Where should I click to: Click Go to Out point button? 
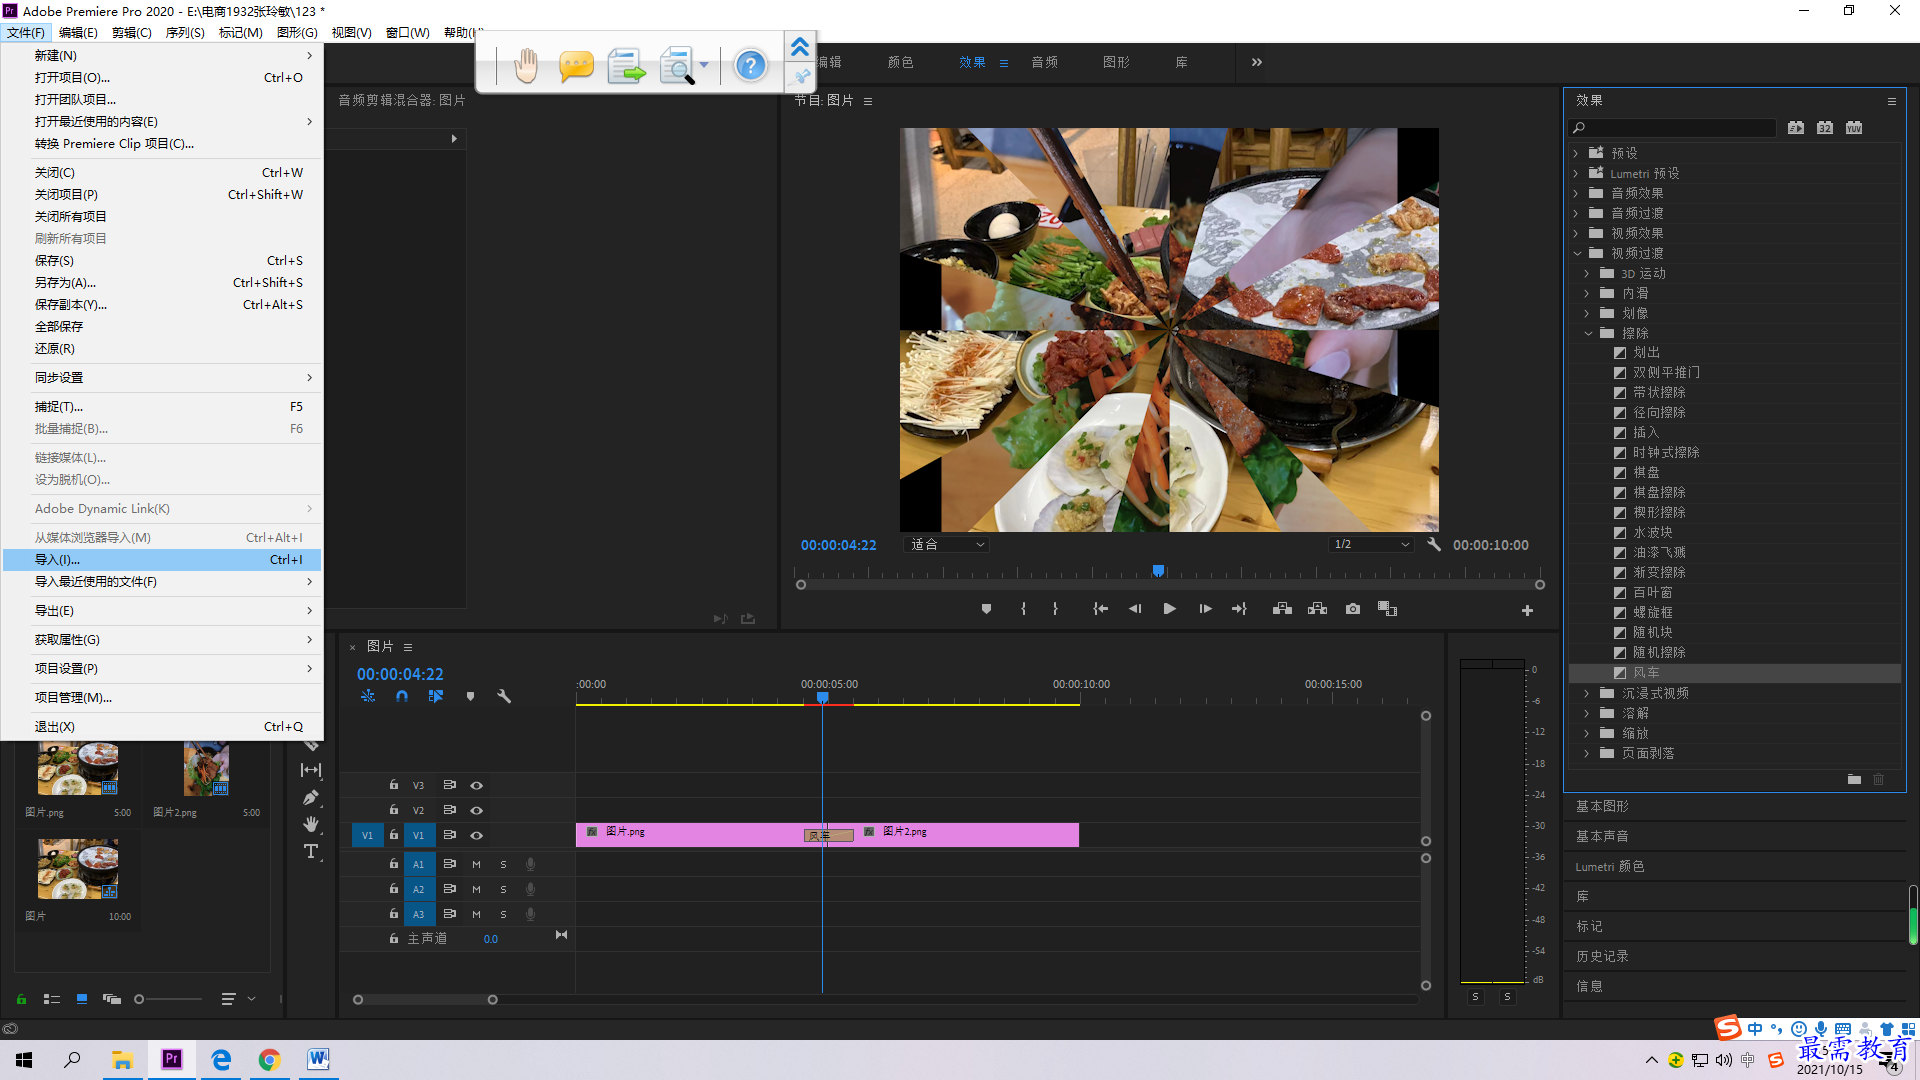[1239, 609]
